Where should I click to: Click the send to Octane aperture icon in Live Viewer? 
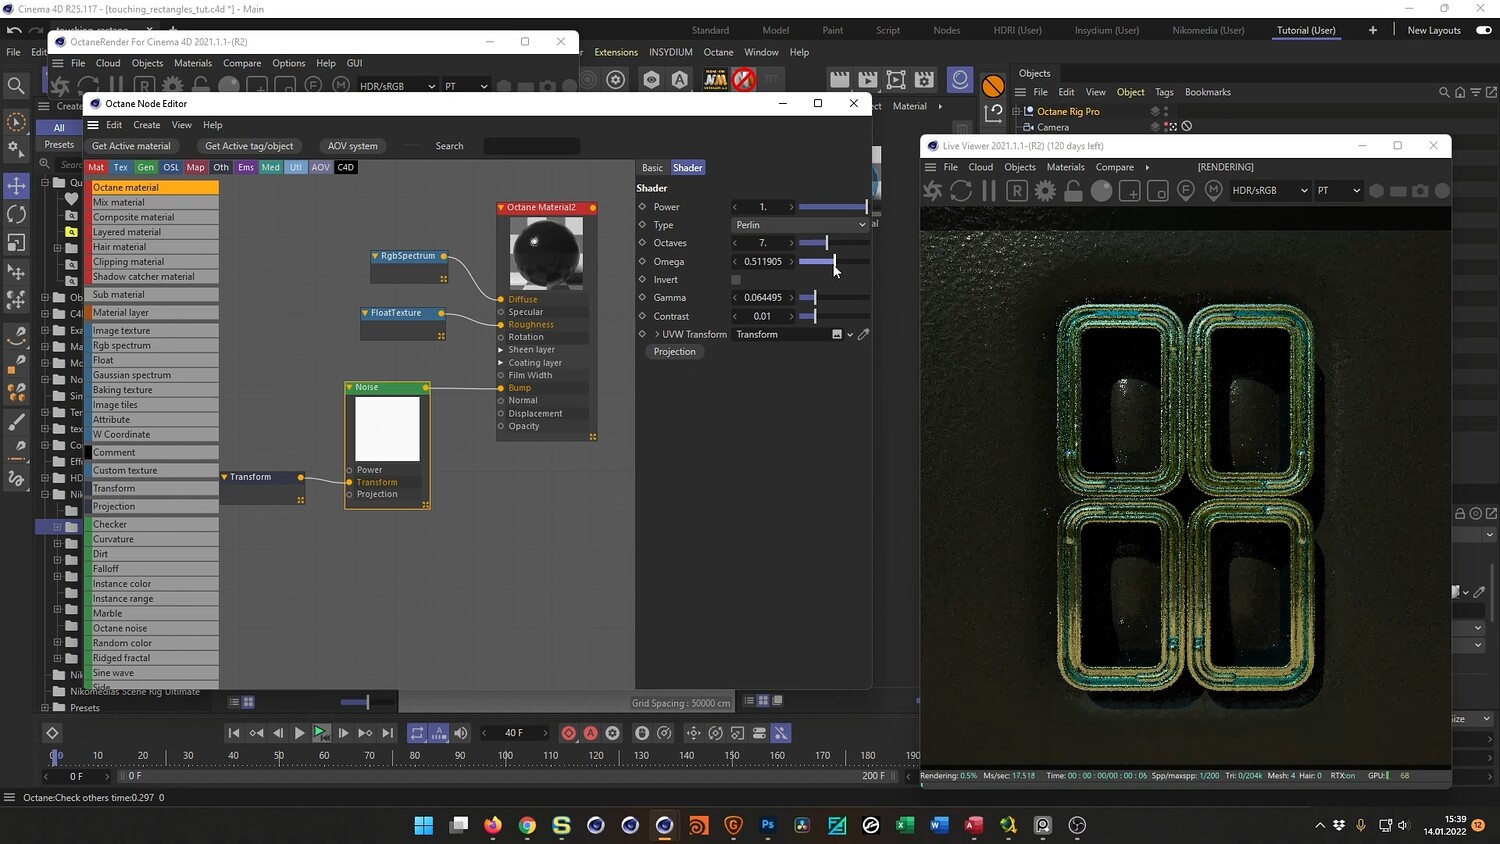pyautogui.click(x=933, y=190)
